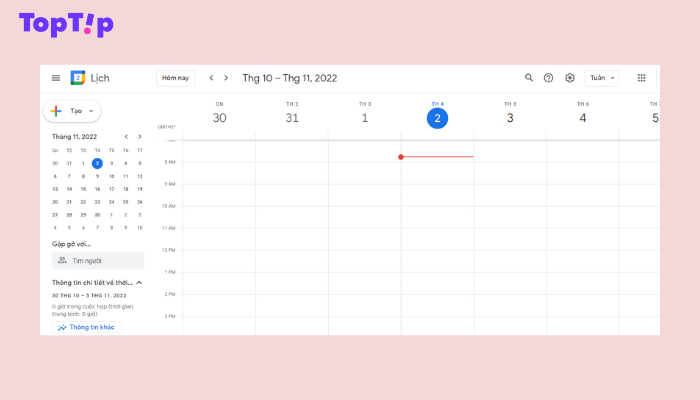Image resolution: width=700 pixels, height=400 pixels.
Task: Expand the Tạo create dropdown
Action: (91, 111)
